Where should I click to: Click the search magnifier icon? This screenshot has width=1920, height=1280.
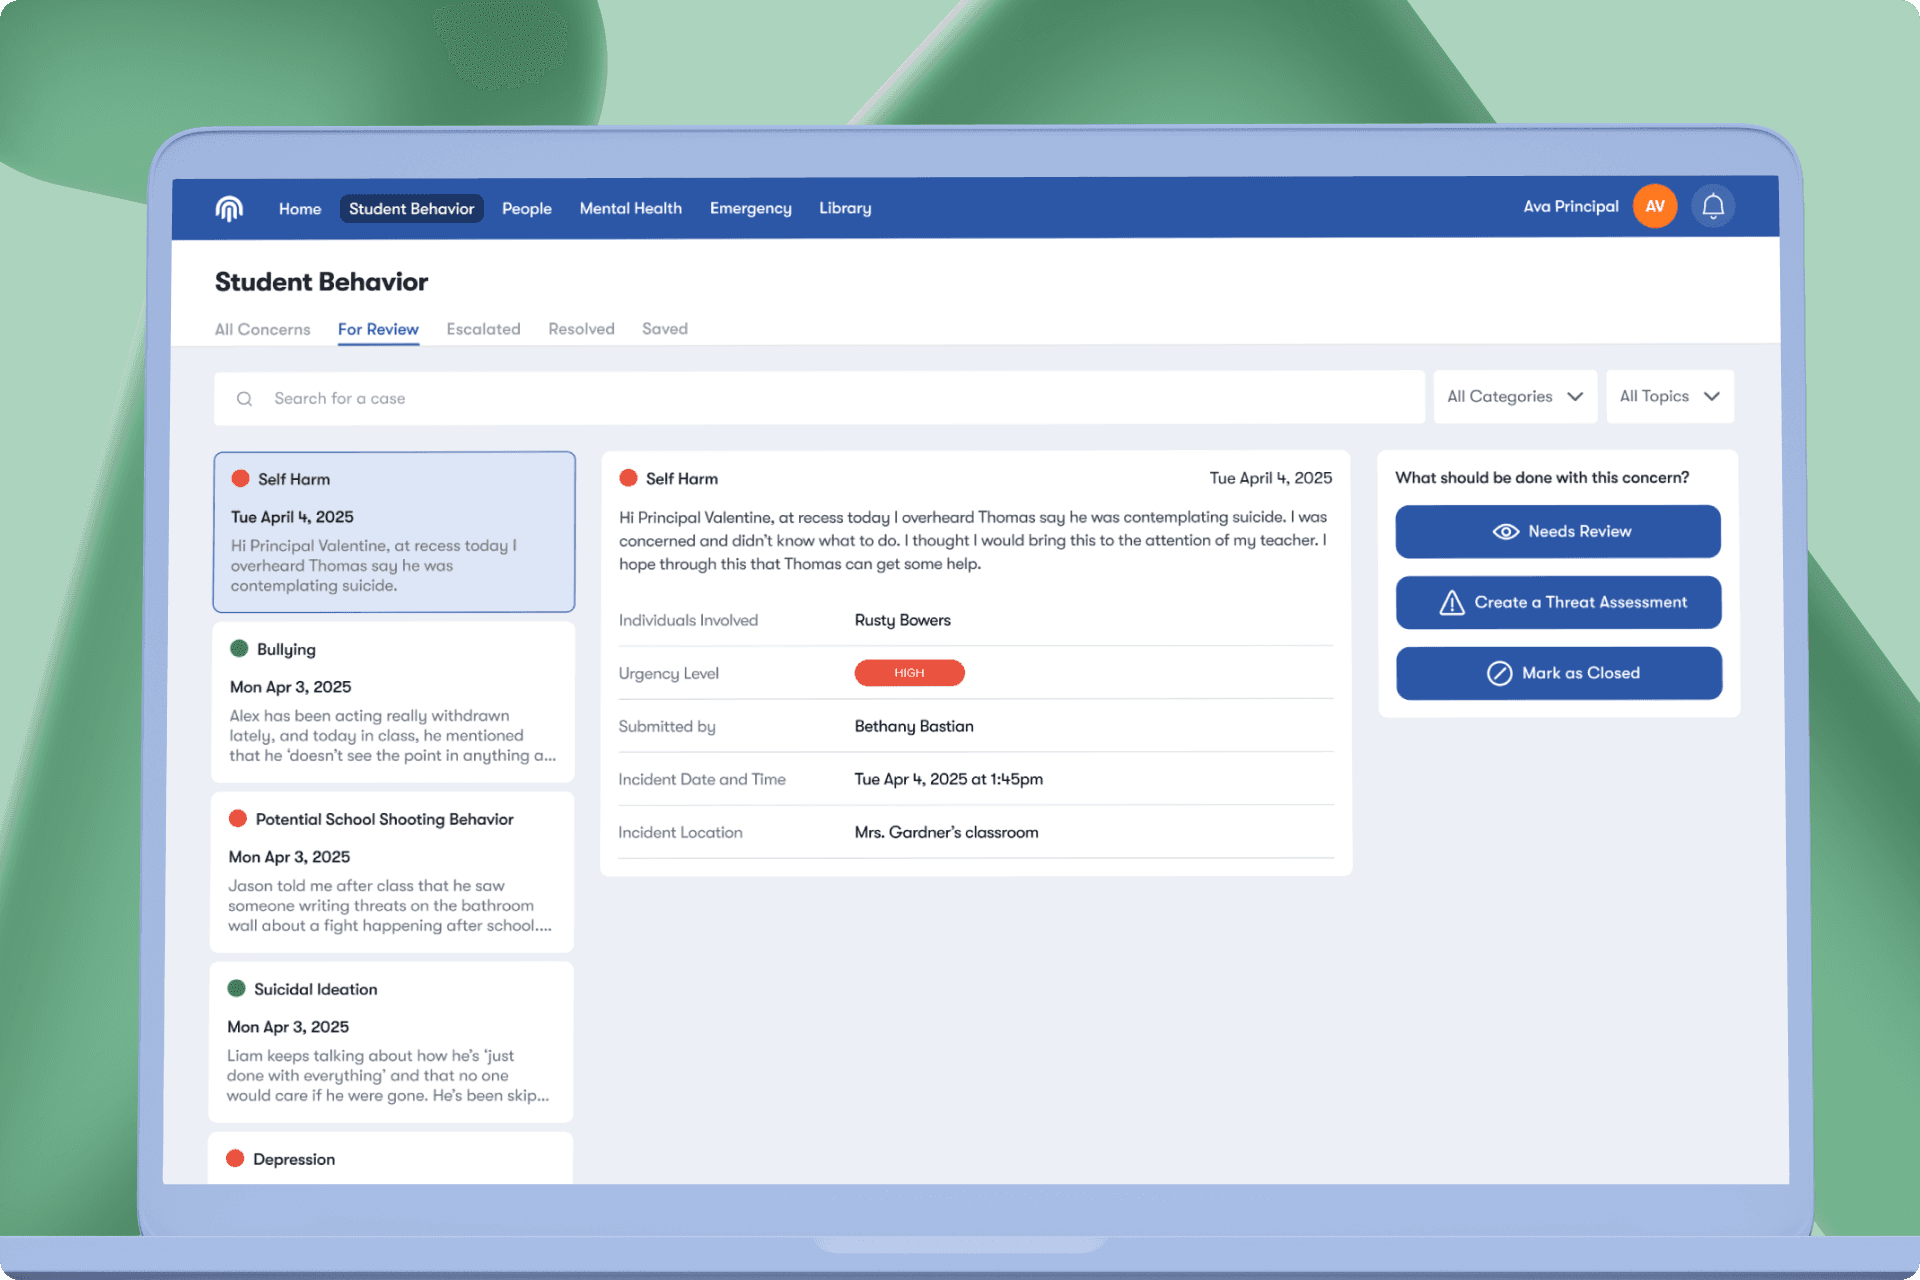coord(244,399)
